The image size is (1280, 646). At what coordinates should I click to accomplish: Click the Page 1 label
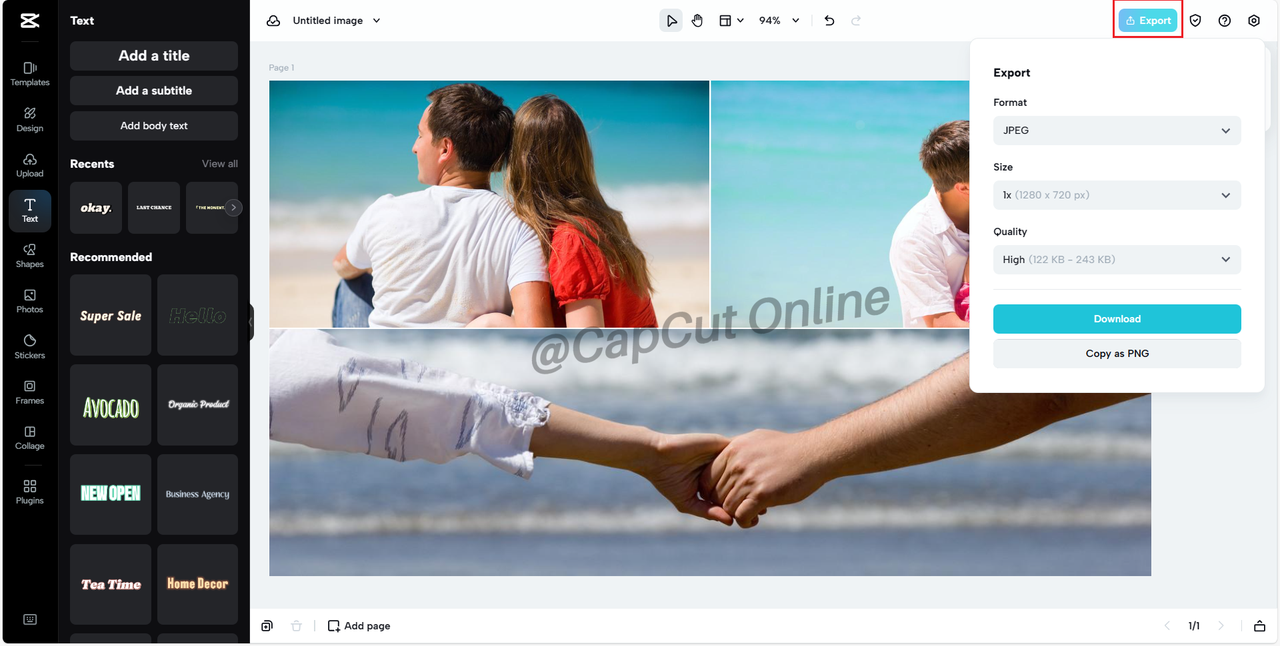point(281,68)
